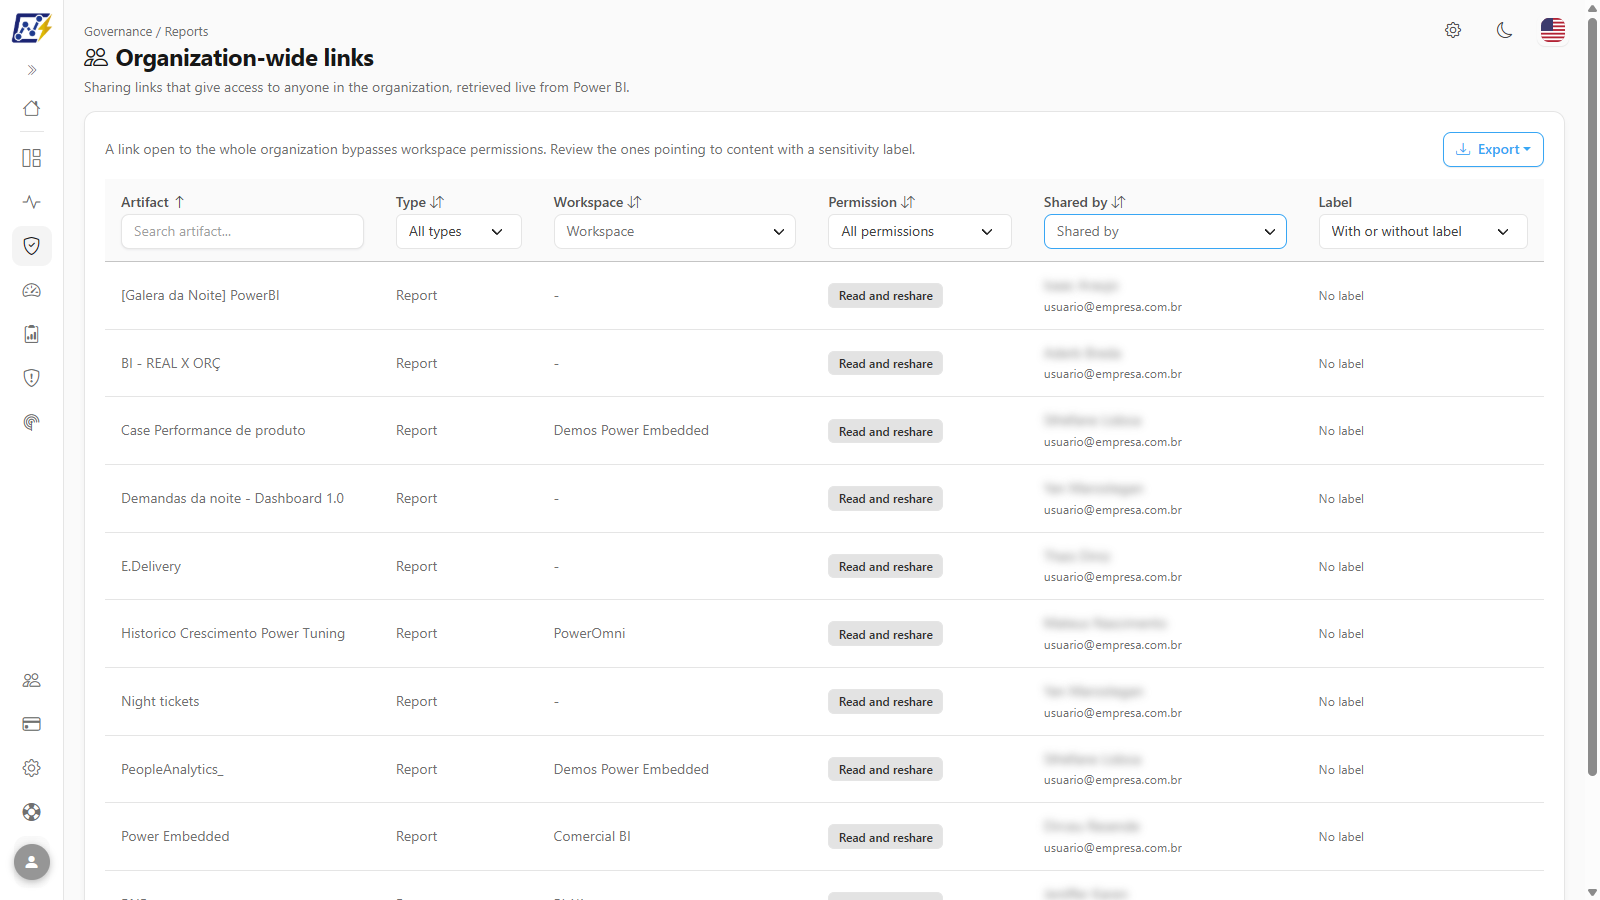This screenshot has width=1600, height=900.
Task: Open the Home icon in sidebar
Action: (32, 108)
